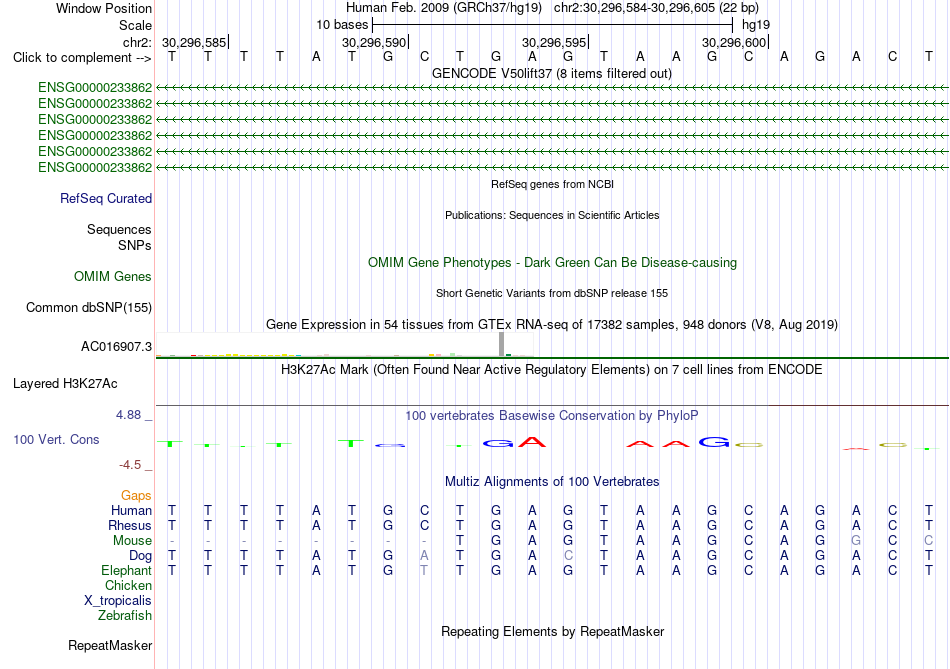Click the Gaps label in Multiz alignment
The height and width of the screenshot is (669, 950).
(x=136, y=496)
